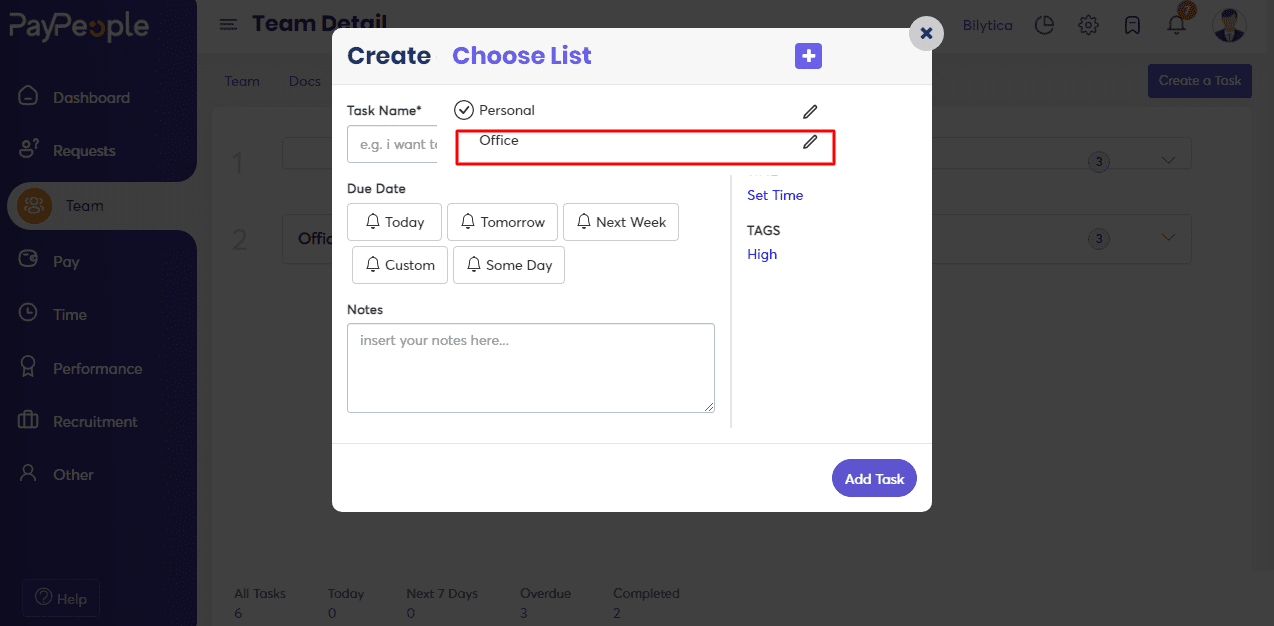This screenshot has height=626, width=1274.
Task: Edit the Office list with pencil icon
Action: [x=810, y=141]
